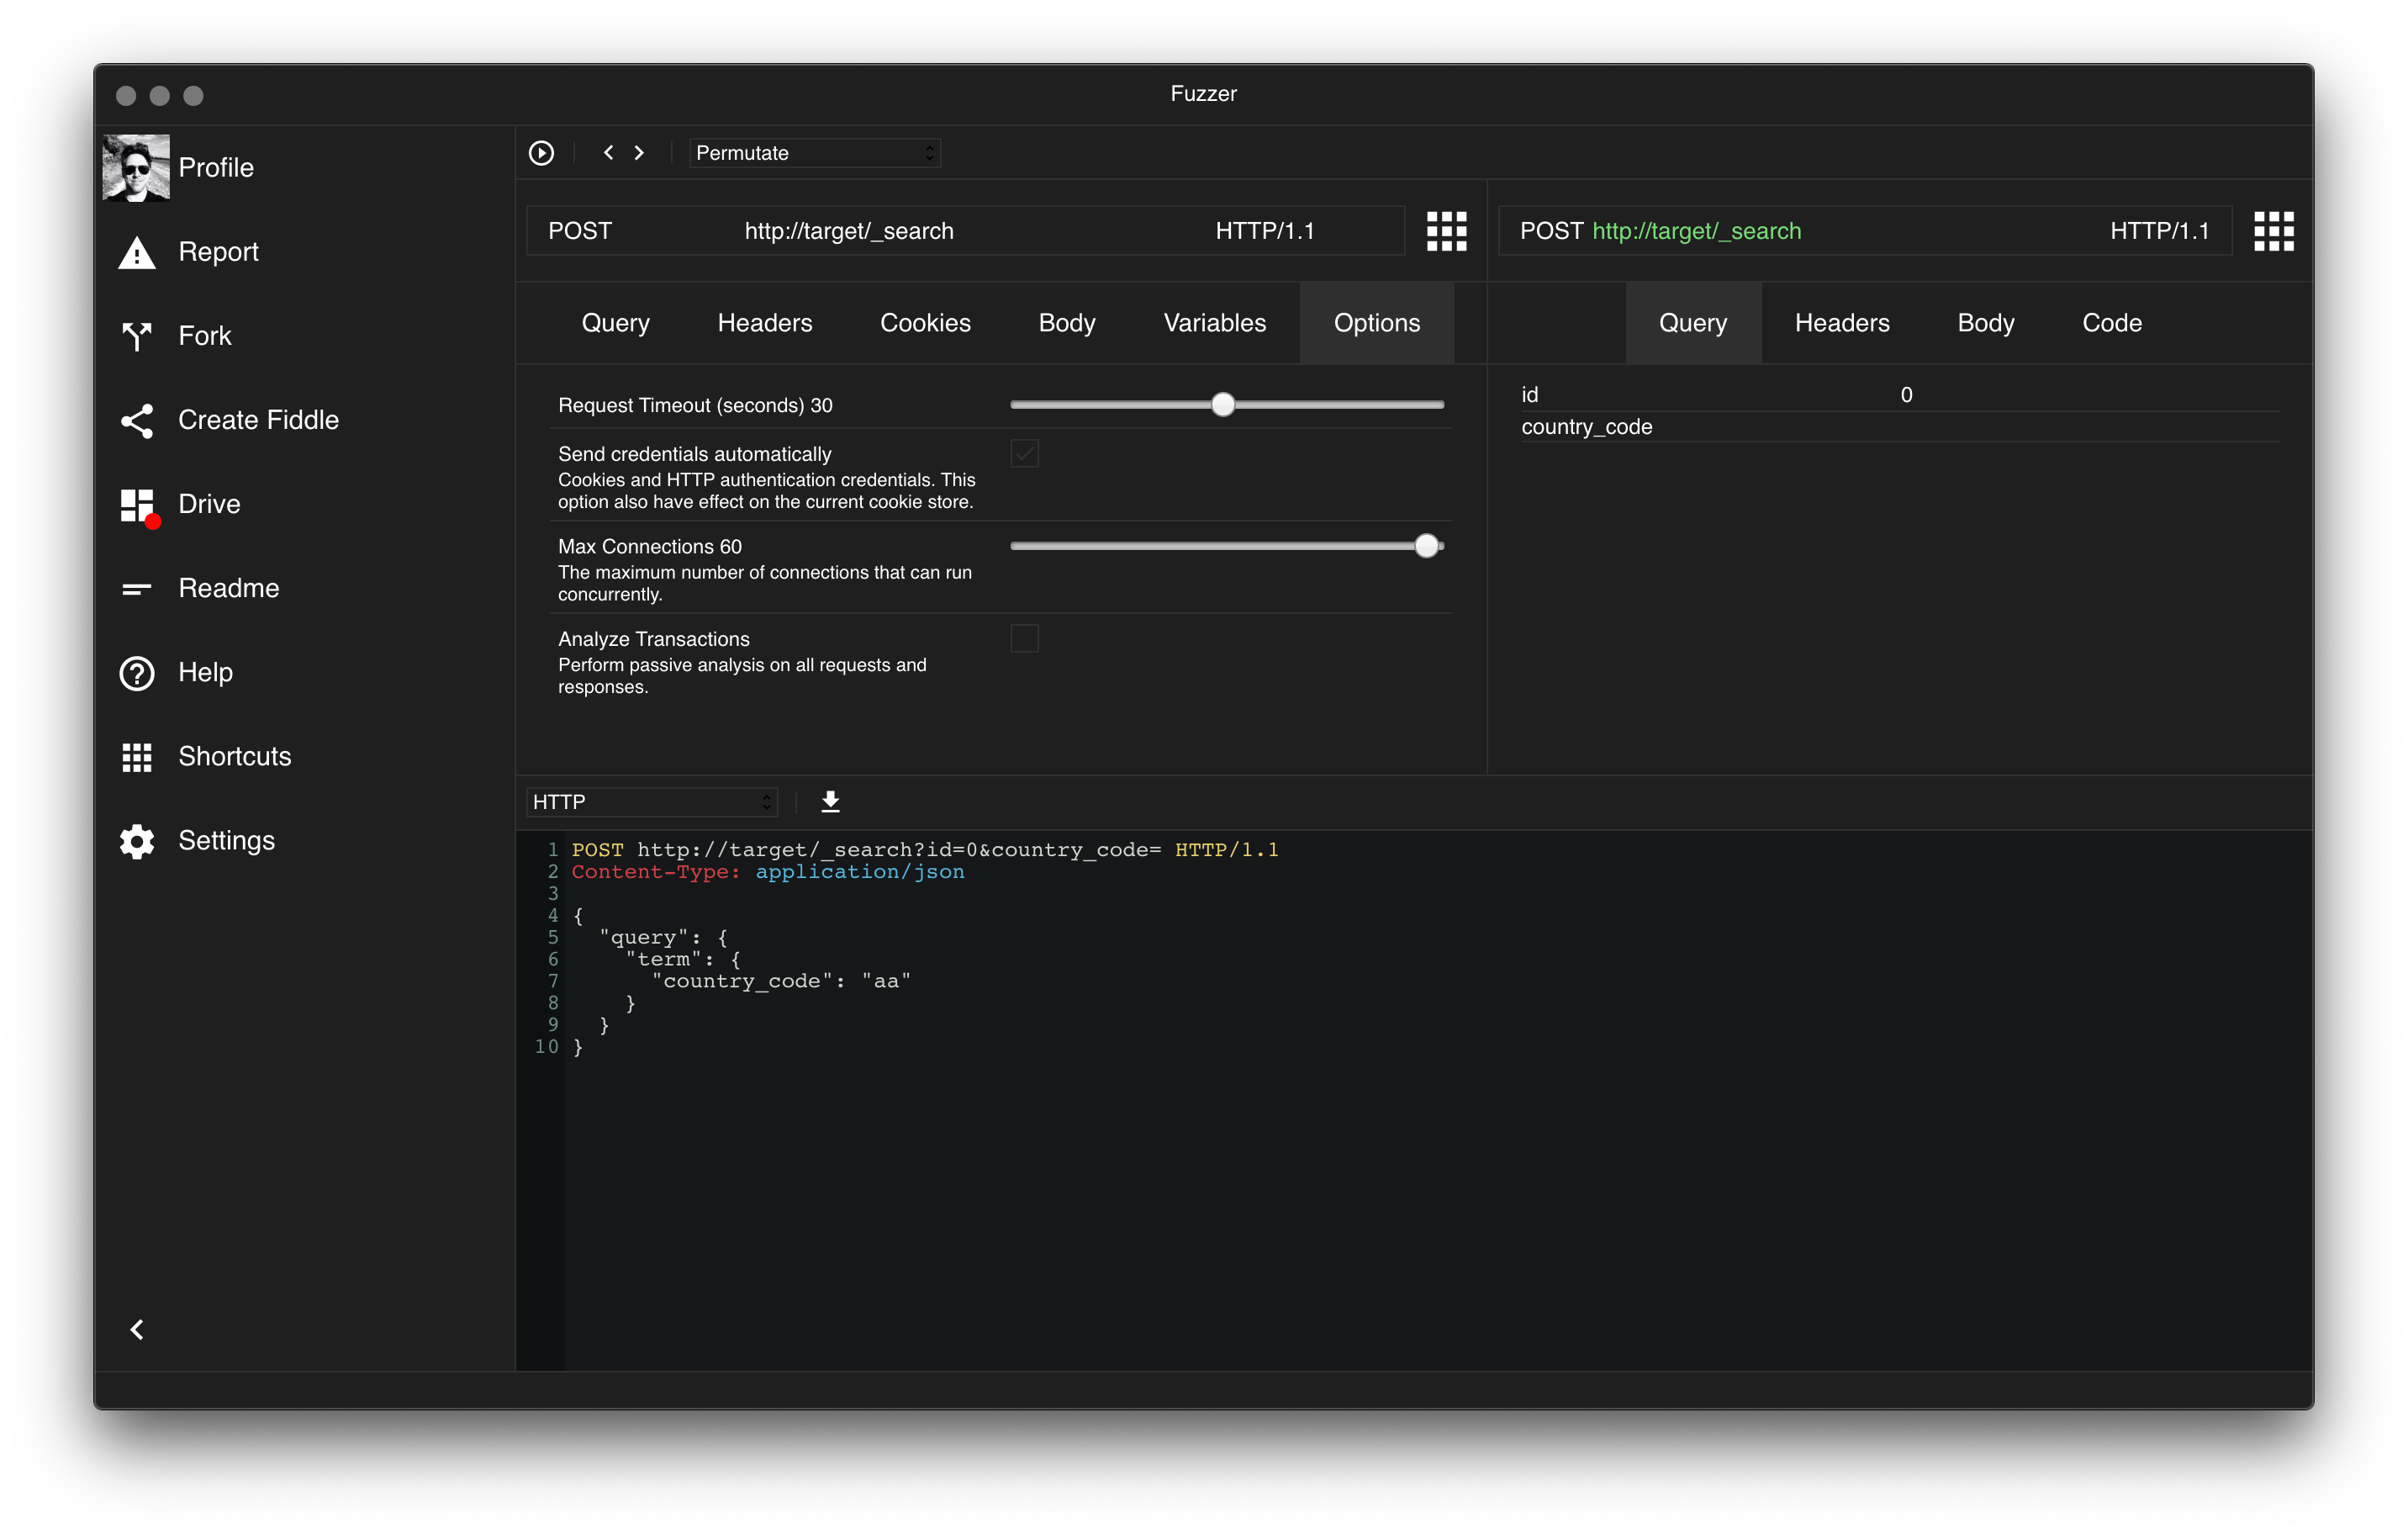Enable the Analyze Transactions checkbox
Screen dimensions: 2408x1534
[1024, 638]
